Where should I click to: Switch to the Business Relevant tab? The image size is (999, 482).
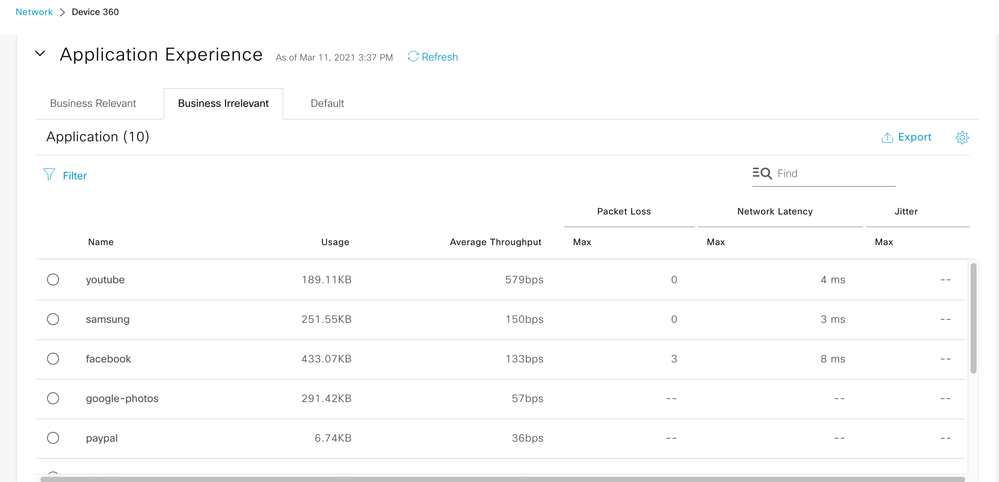coord(93,103)
